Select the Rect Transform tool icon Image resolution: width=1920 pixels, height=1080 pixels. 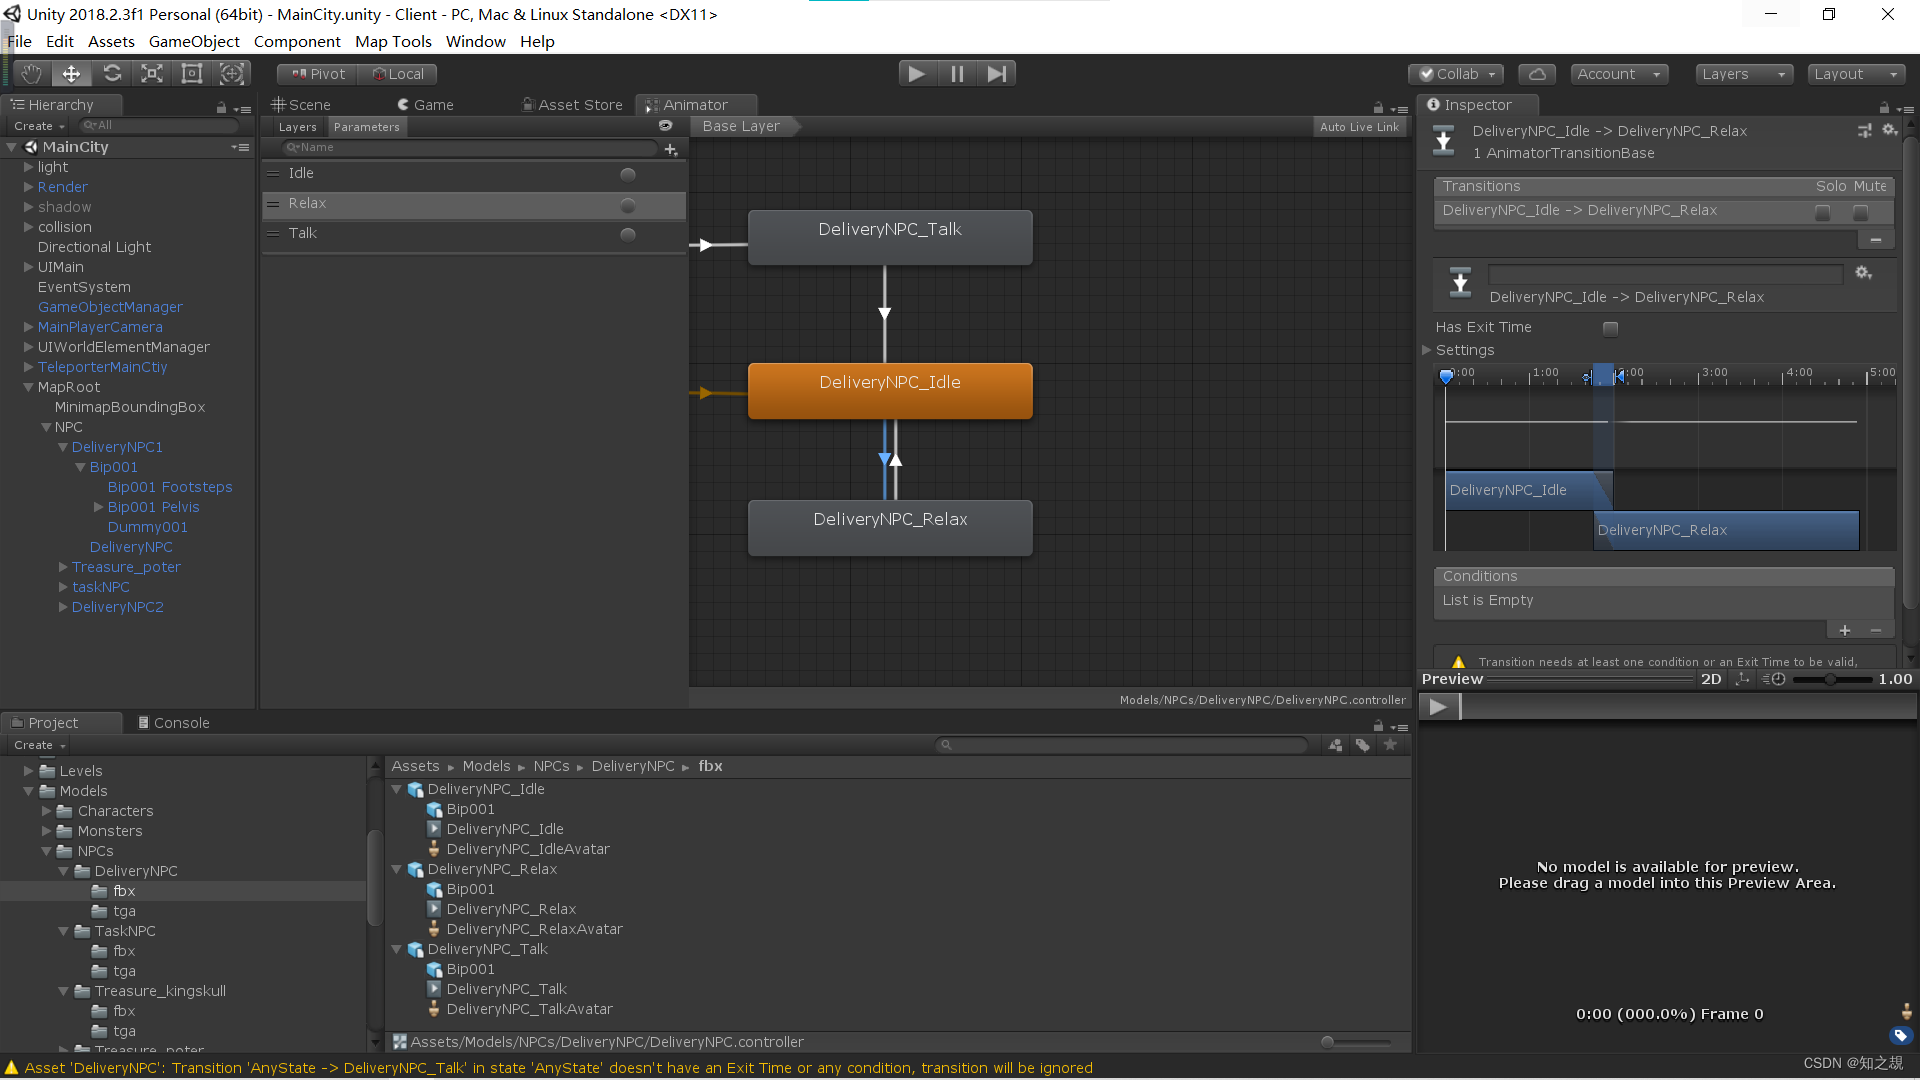(x=191, y=73)
